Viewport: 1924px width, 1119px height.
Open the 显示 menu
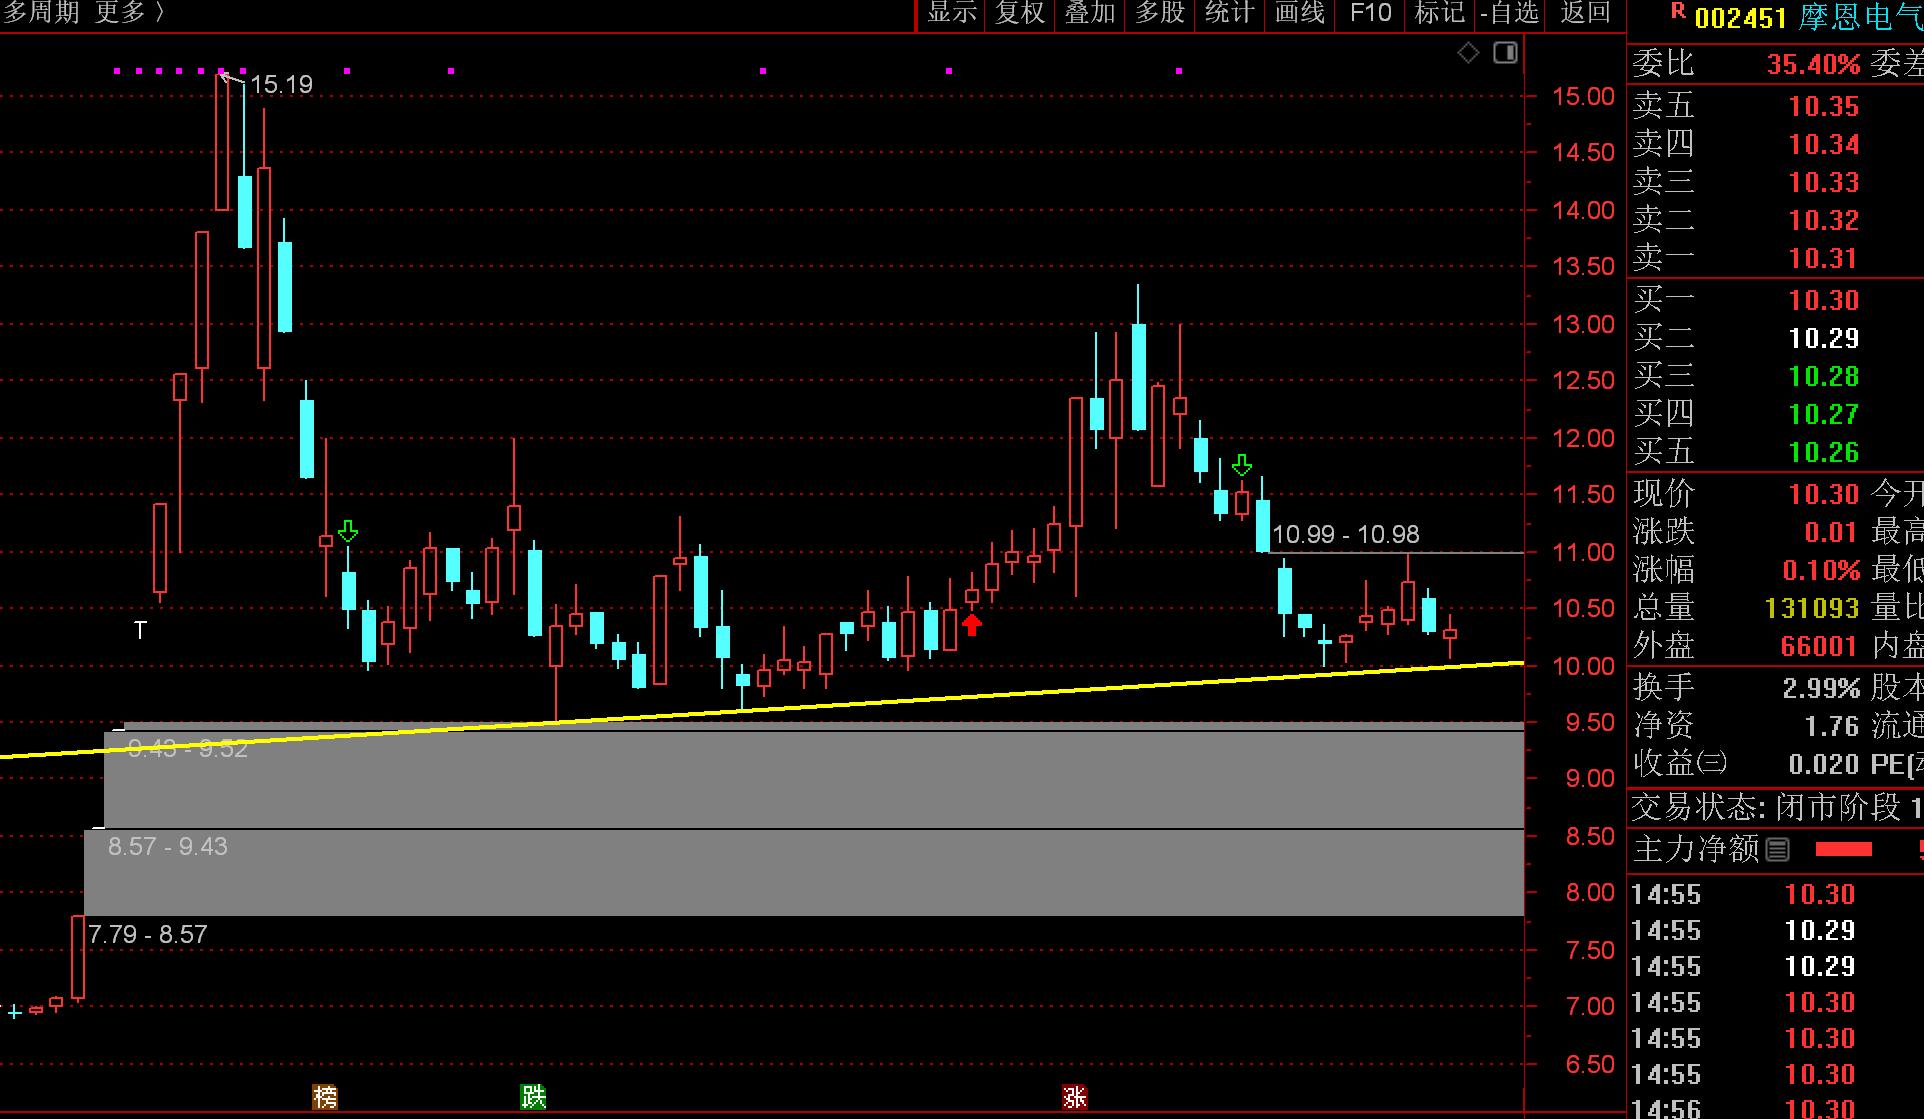[x=951, y=13]
